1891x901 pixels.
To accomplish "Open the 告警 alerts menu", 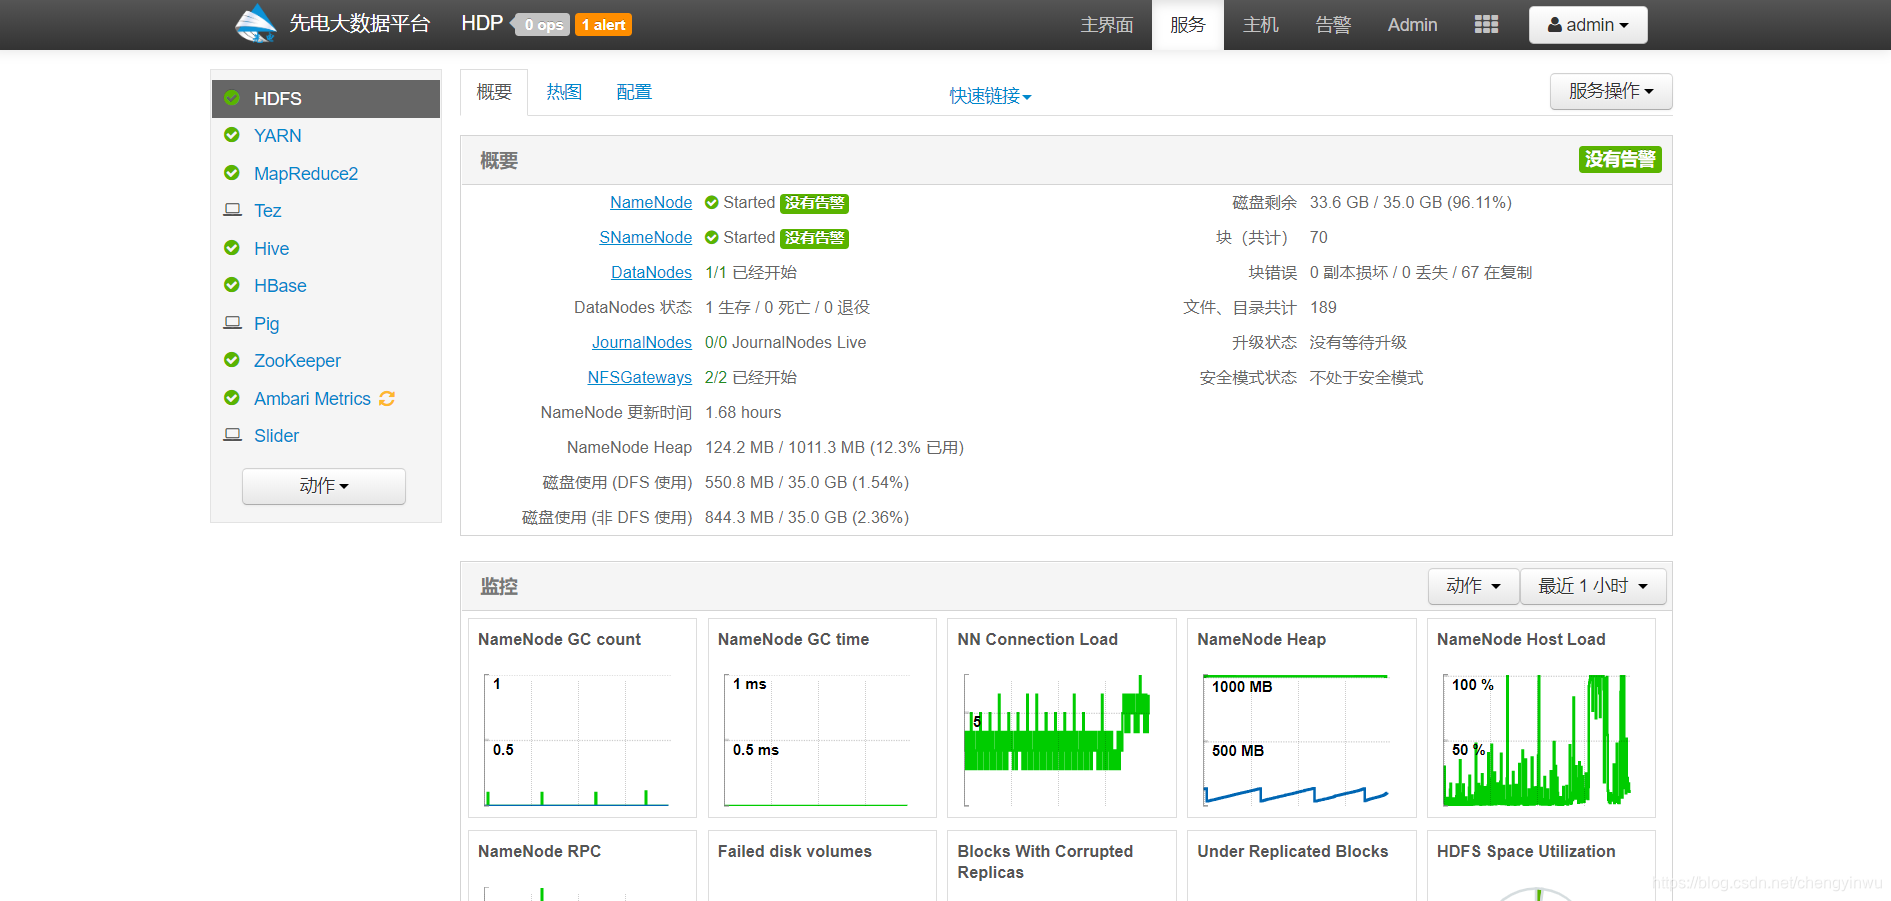I will tap(1333, 25).
